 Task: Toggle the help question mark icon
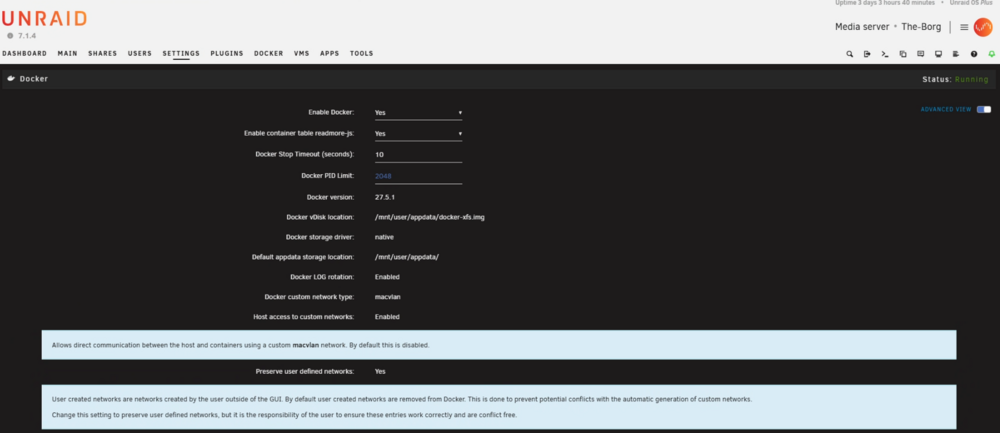point(974,54)
